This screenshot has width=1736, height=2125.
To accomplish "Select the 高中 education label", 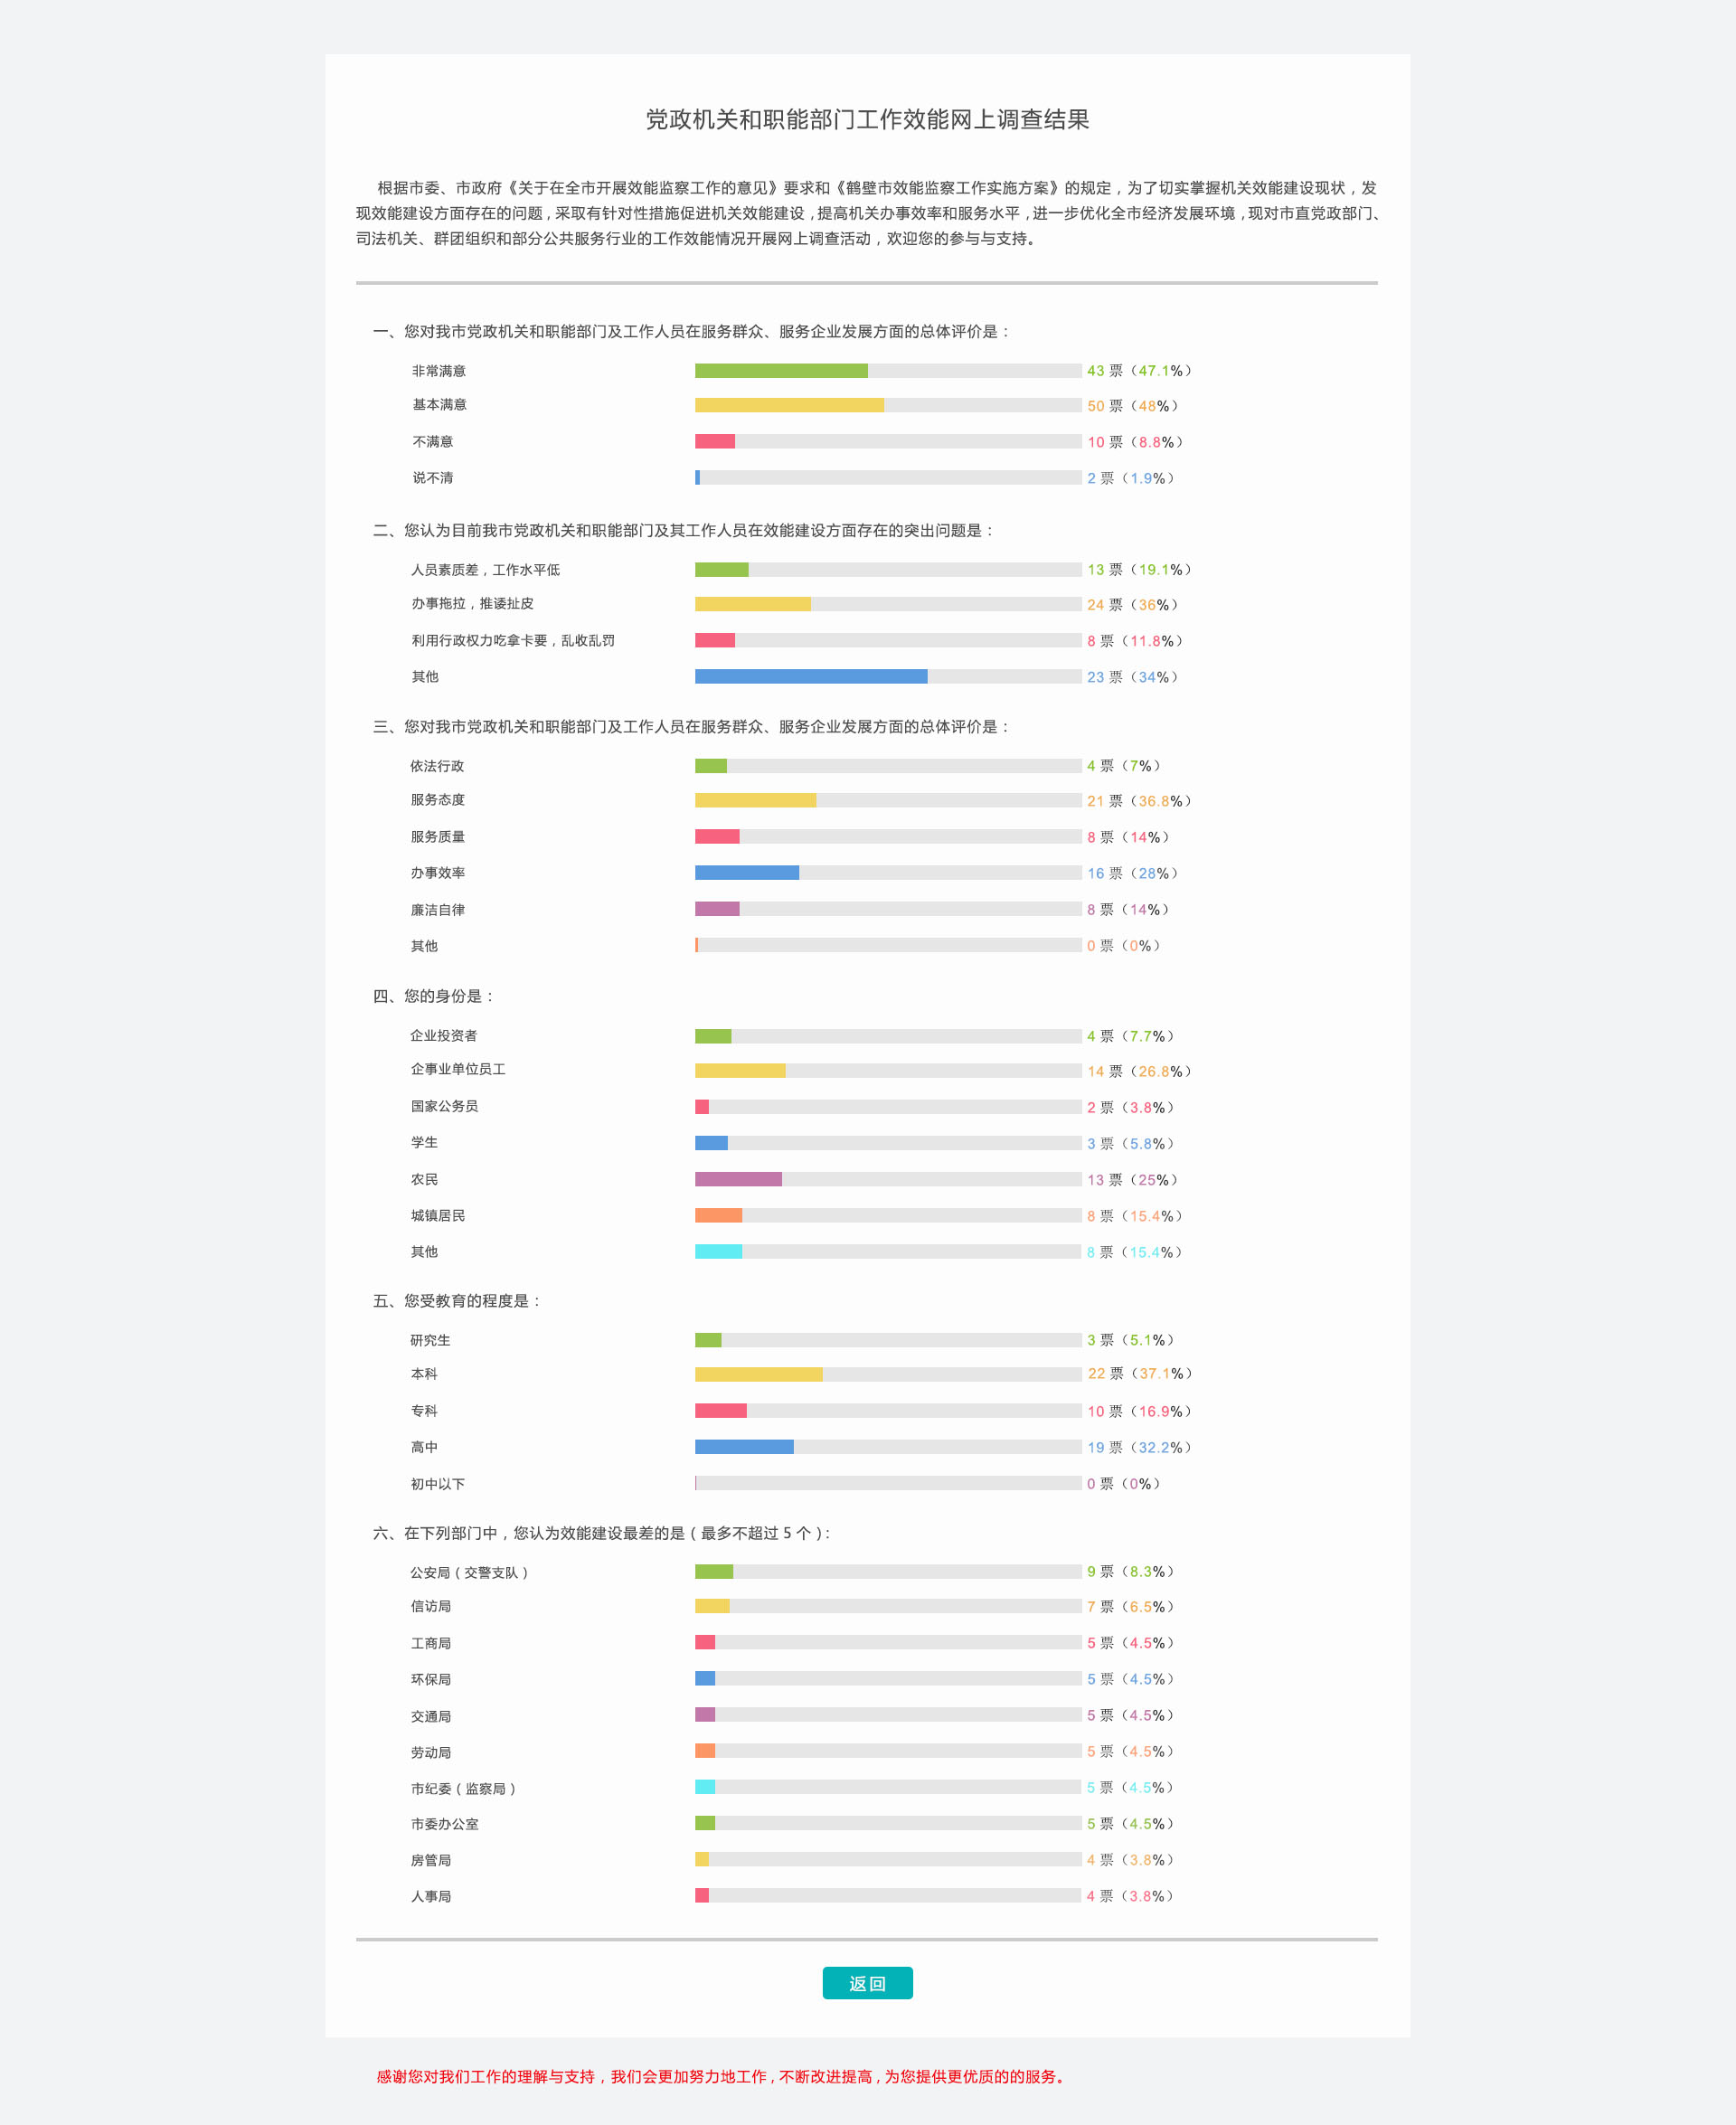I will (x=424, y=1447).
